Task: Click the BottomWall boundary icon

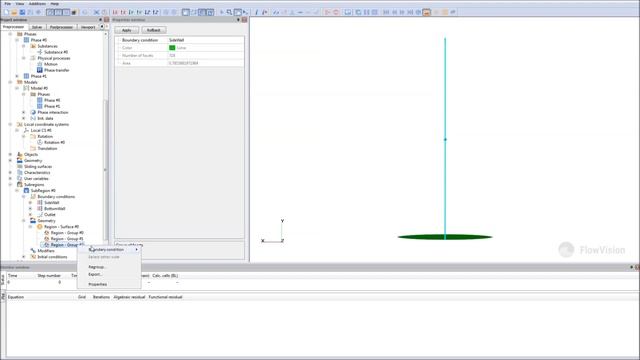Action: (40, 209)
